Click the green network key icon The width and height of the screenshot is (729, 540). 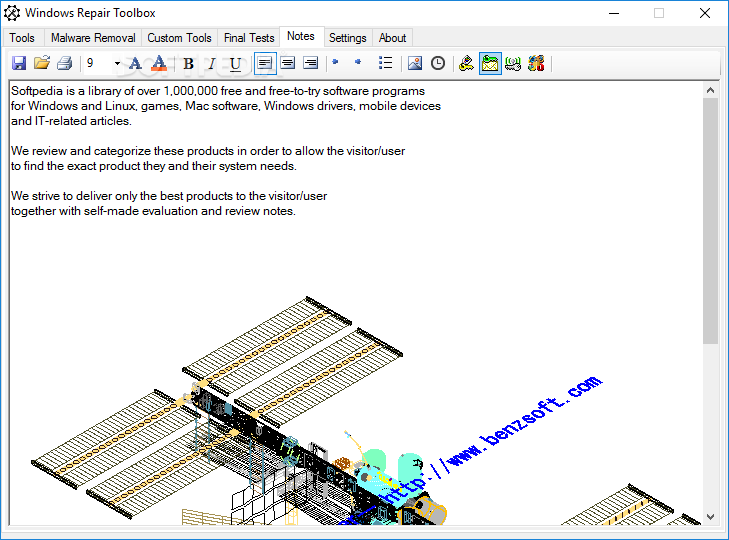513,63
